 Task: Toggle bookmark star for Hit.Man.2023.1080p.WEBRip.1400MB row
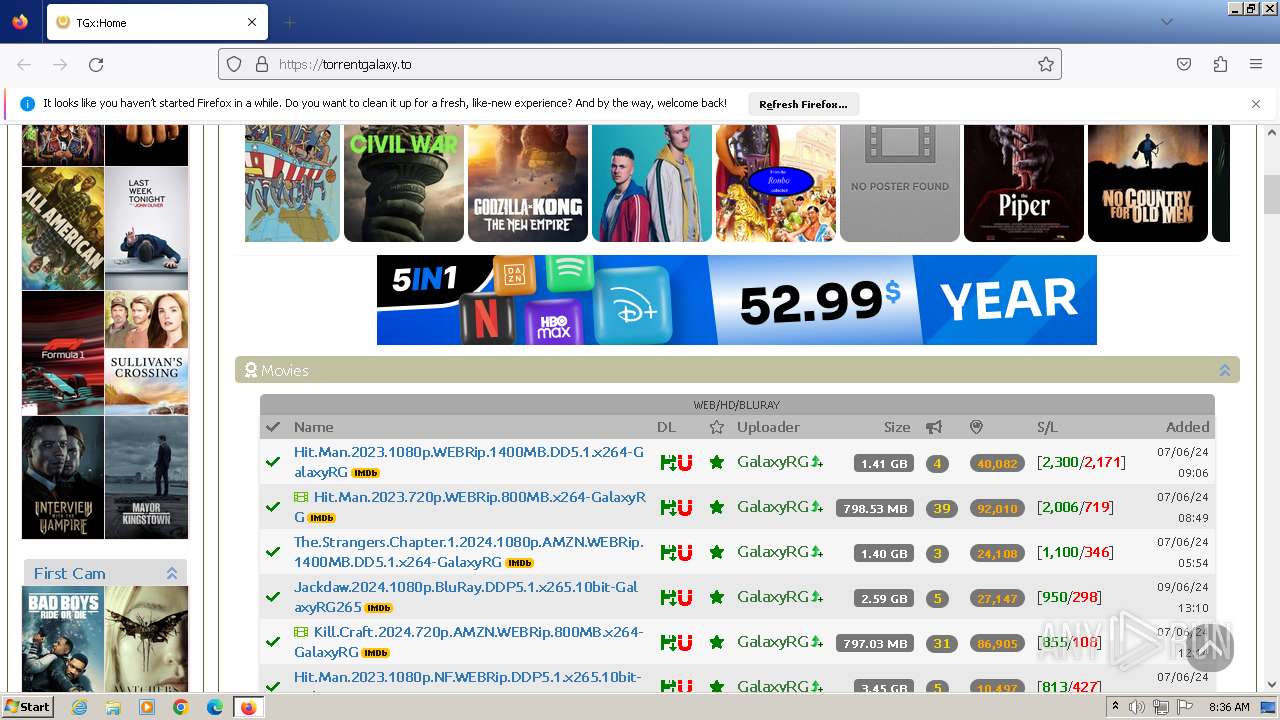click(x=716, y=462)
